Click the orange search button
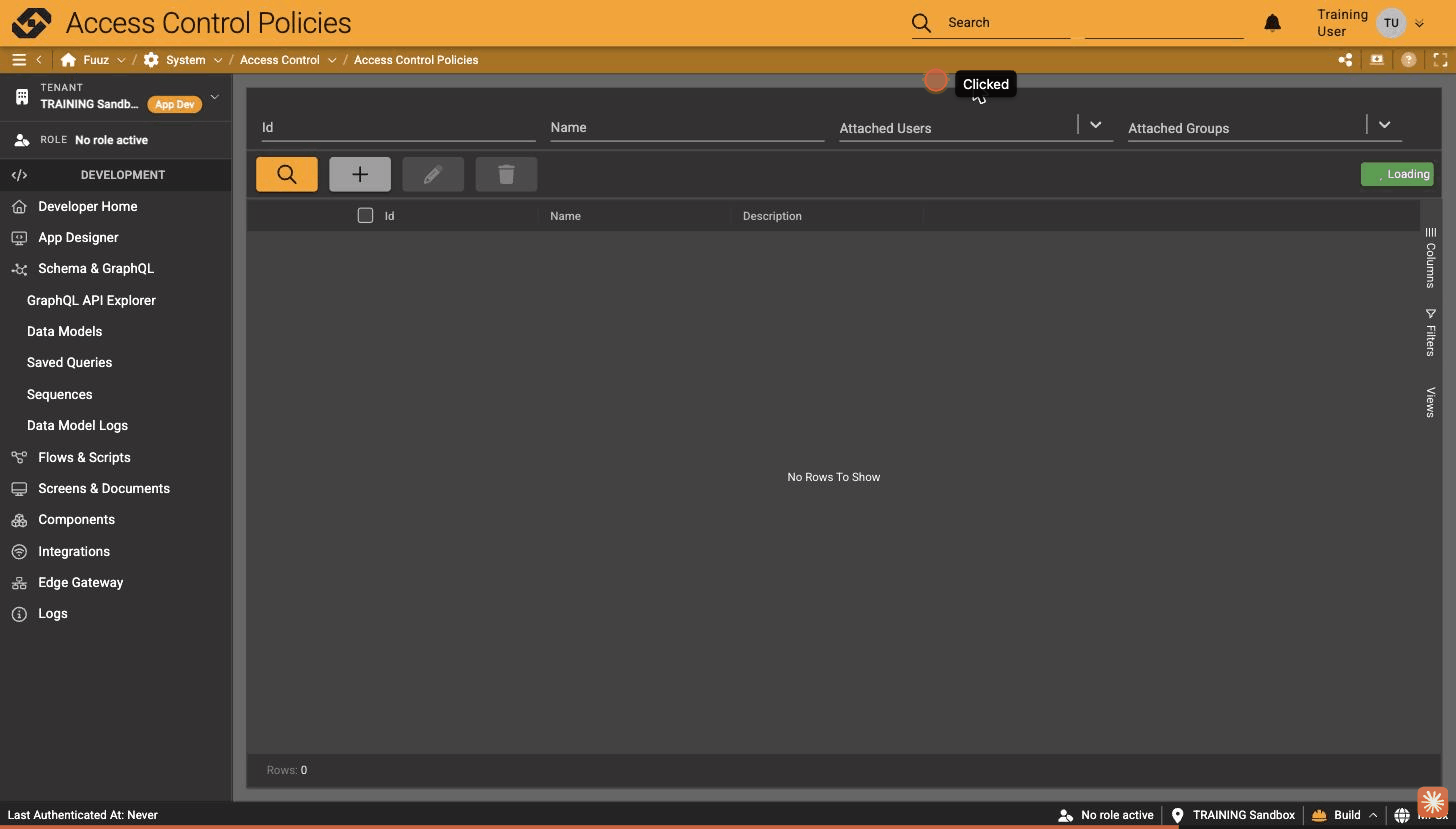This screenshot has width=1456, height=829. tap(287, 174)
